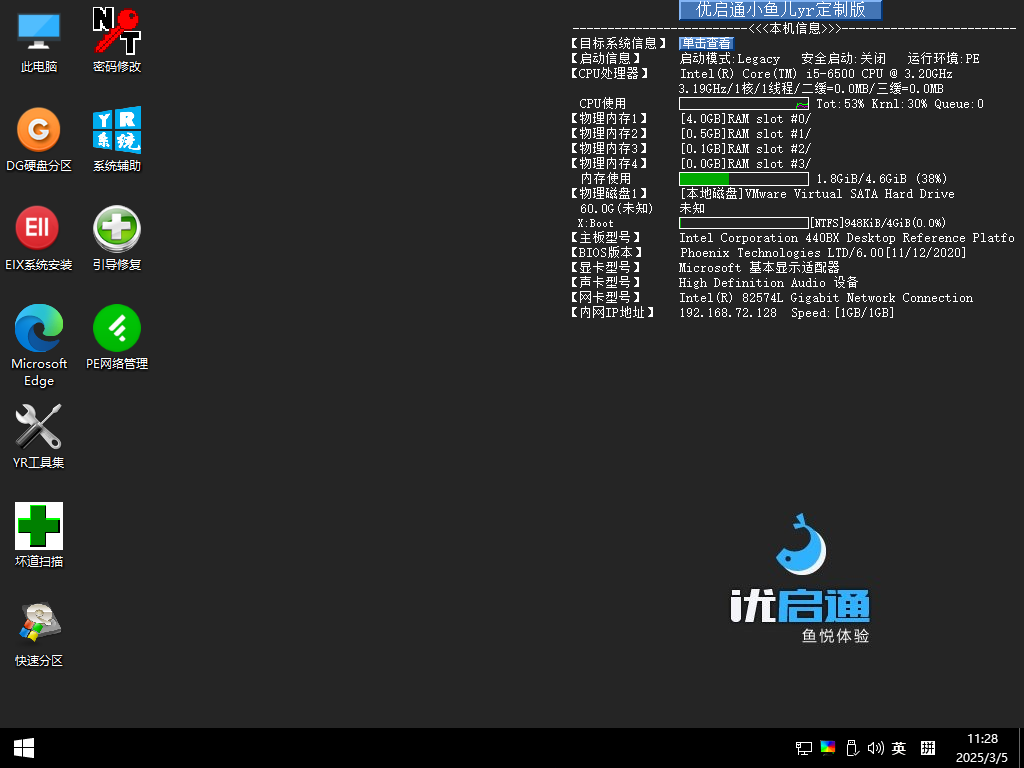Select the 系统辅助 YR icon

tap(117, 140)
